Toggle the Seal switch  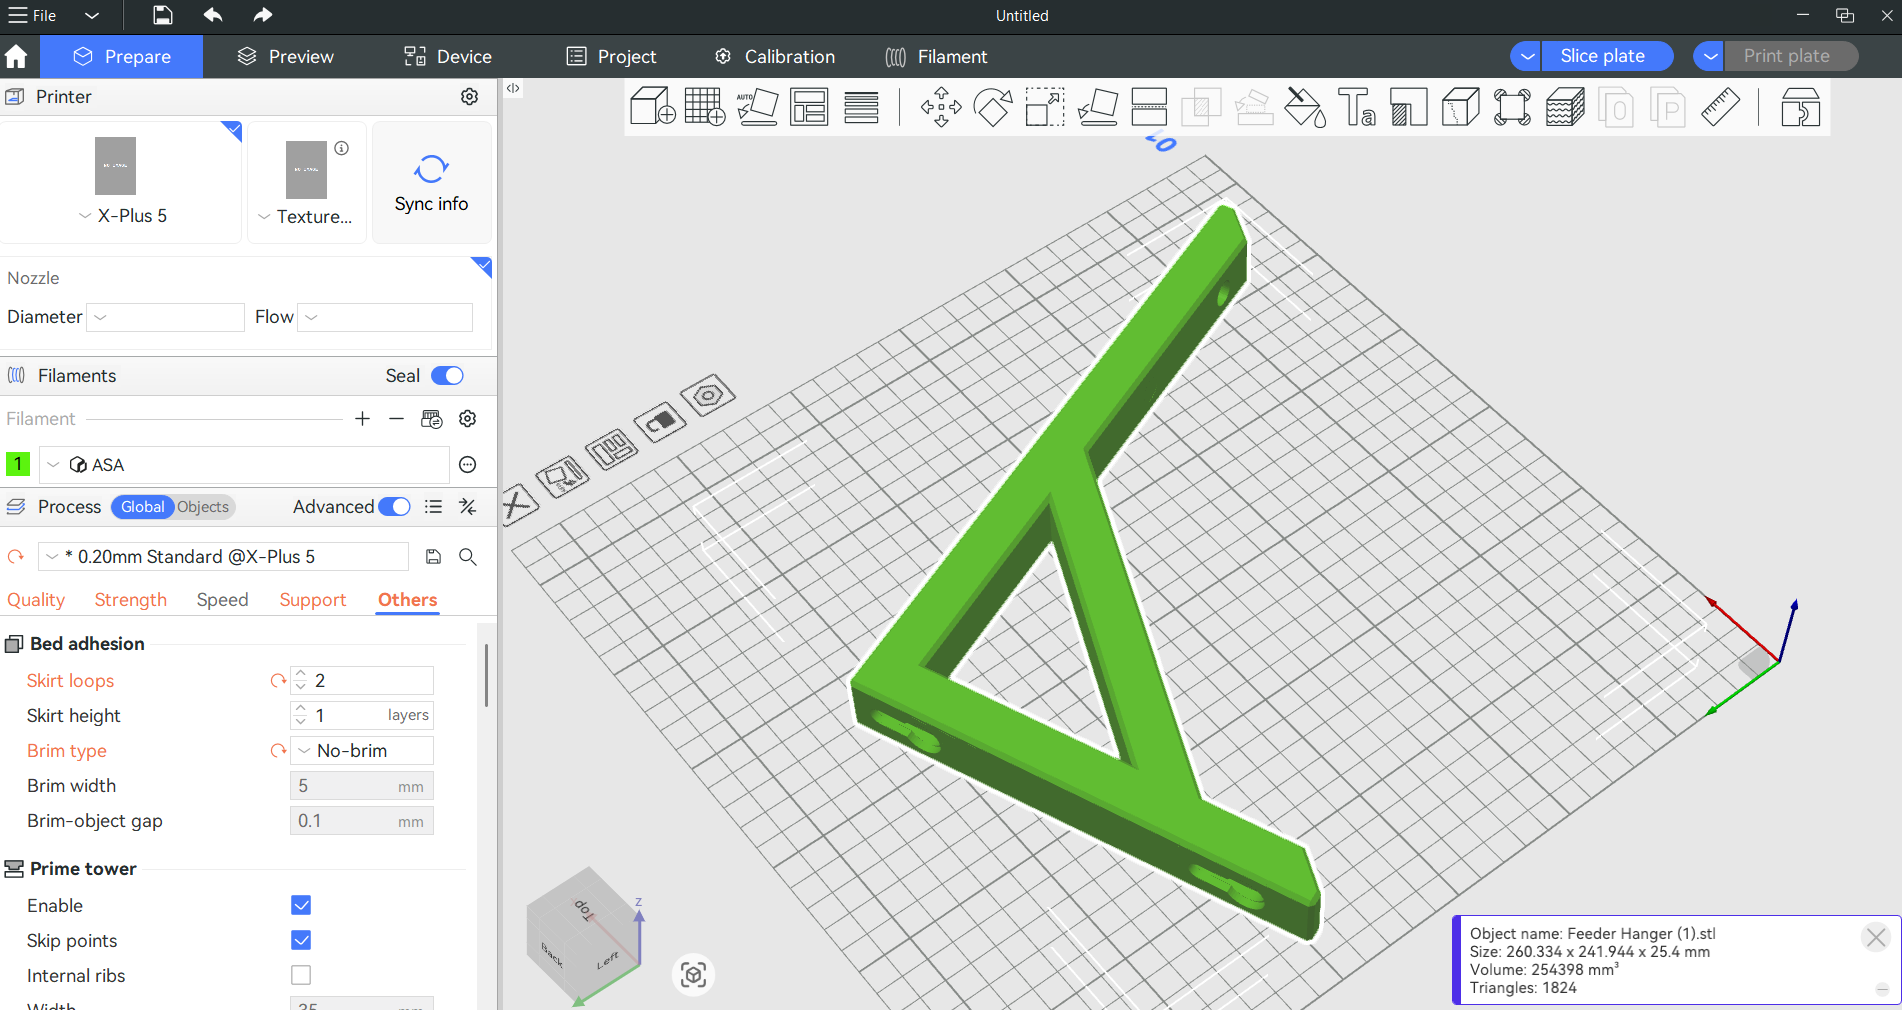click(x=447, y=376)
